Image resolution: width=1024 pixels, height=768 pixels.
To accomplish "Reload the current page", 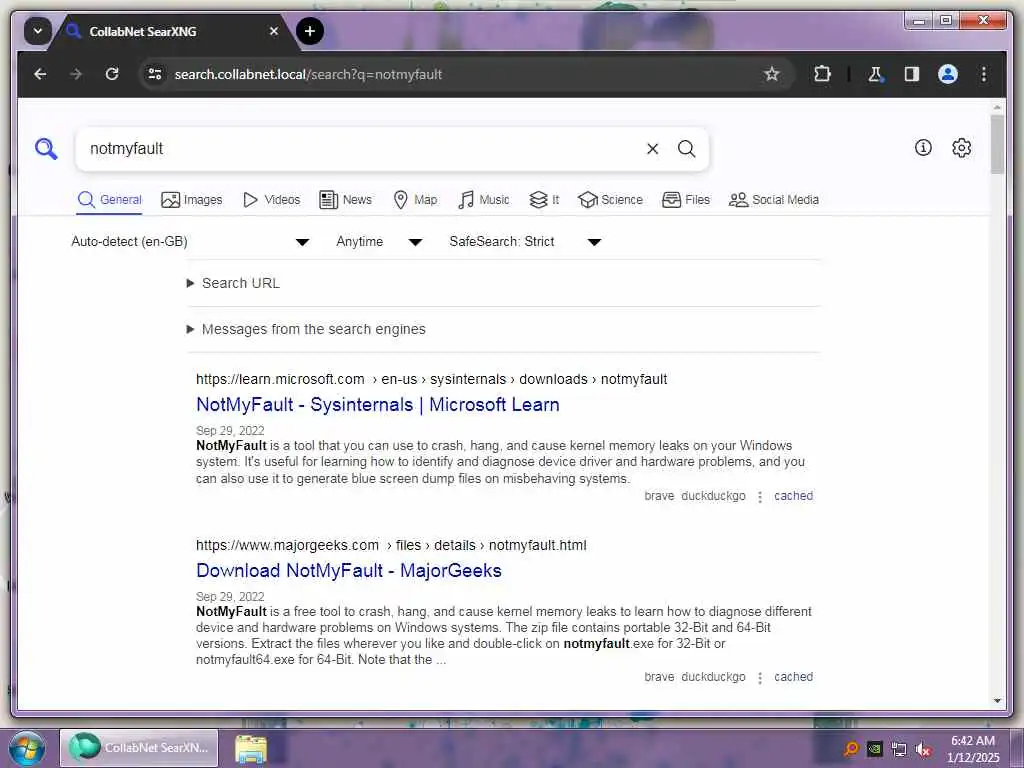I will point(112,74).
